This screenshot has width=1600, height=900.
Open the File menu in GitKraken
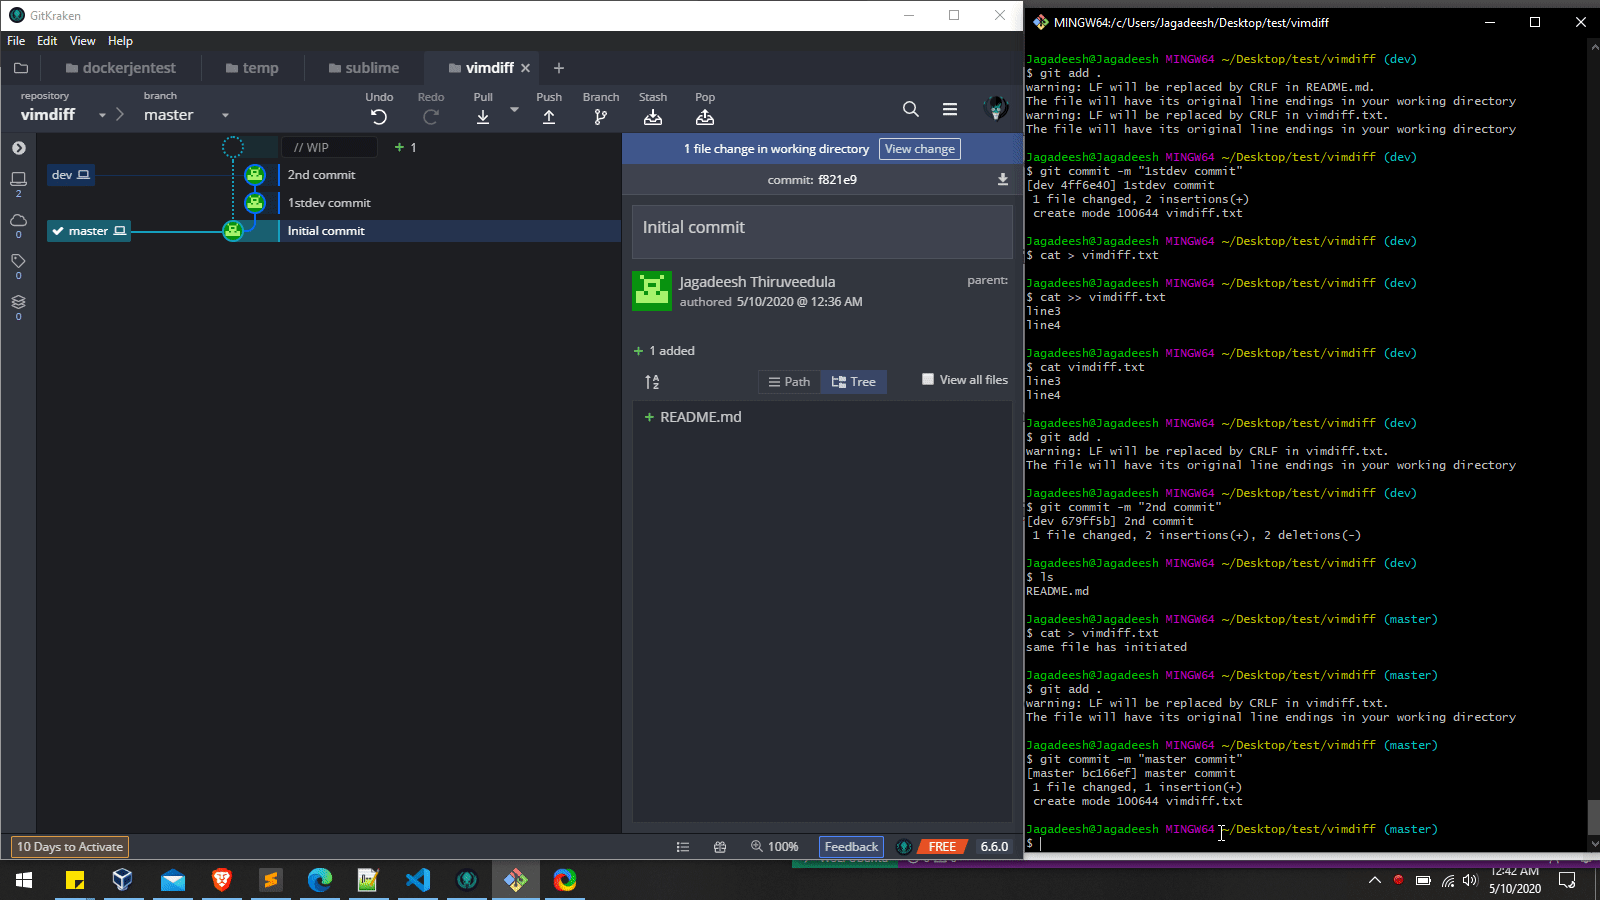point(15,41)
